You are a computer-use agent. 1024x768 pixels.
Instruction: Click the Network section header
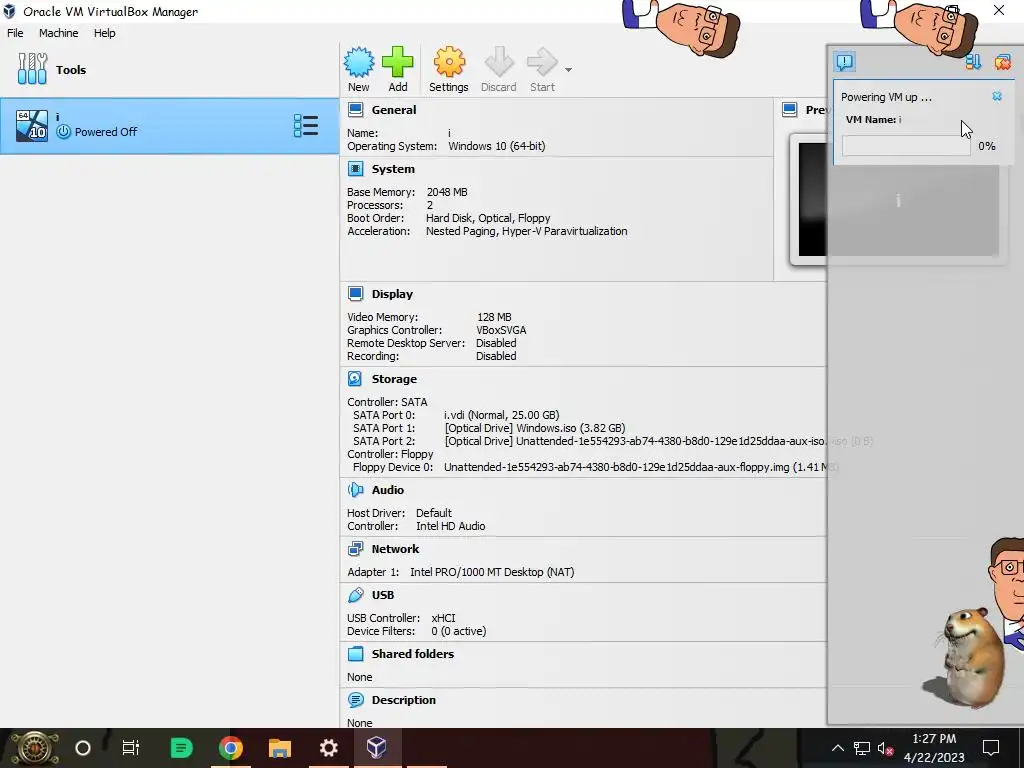[395, 549]
